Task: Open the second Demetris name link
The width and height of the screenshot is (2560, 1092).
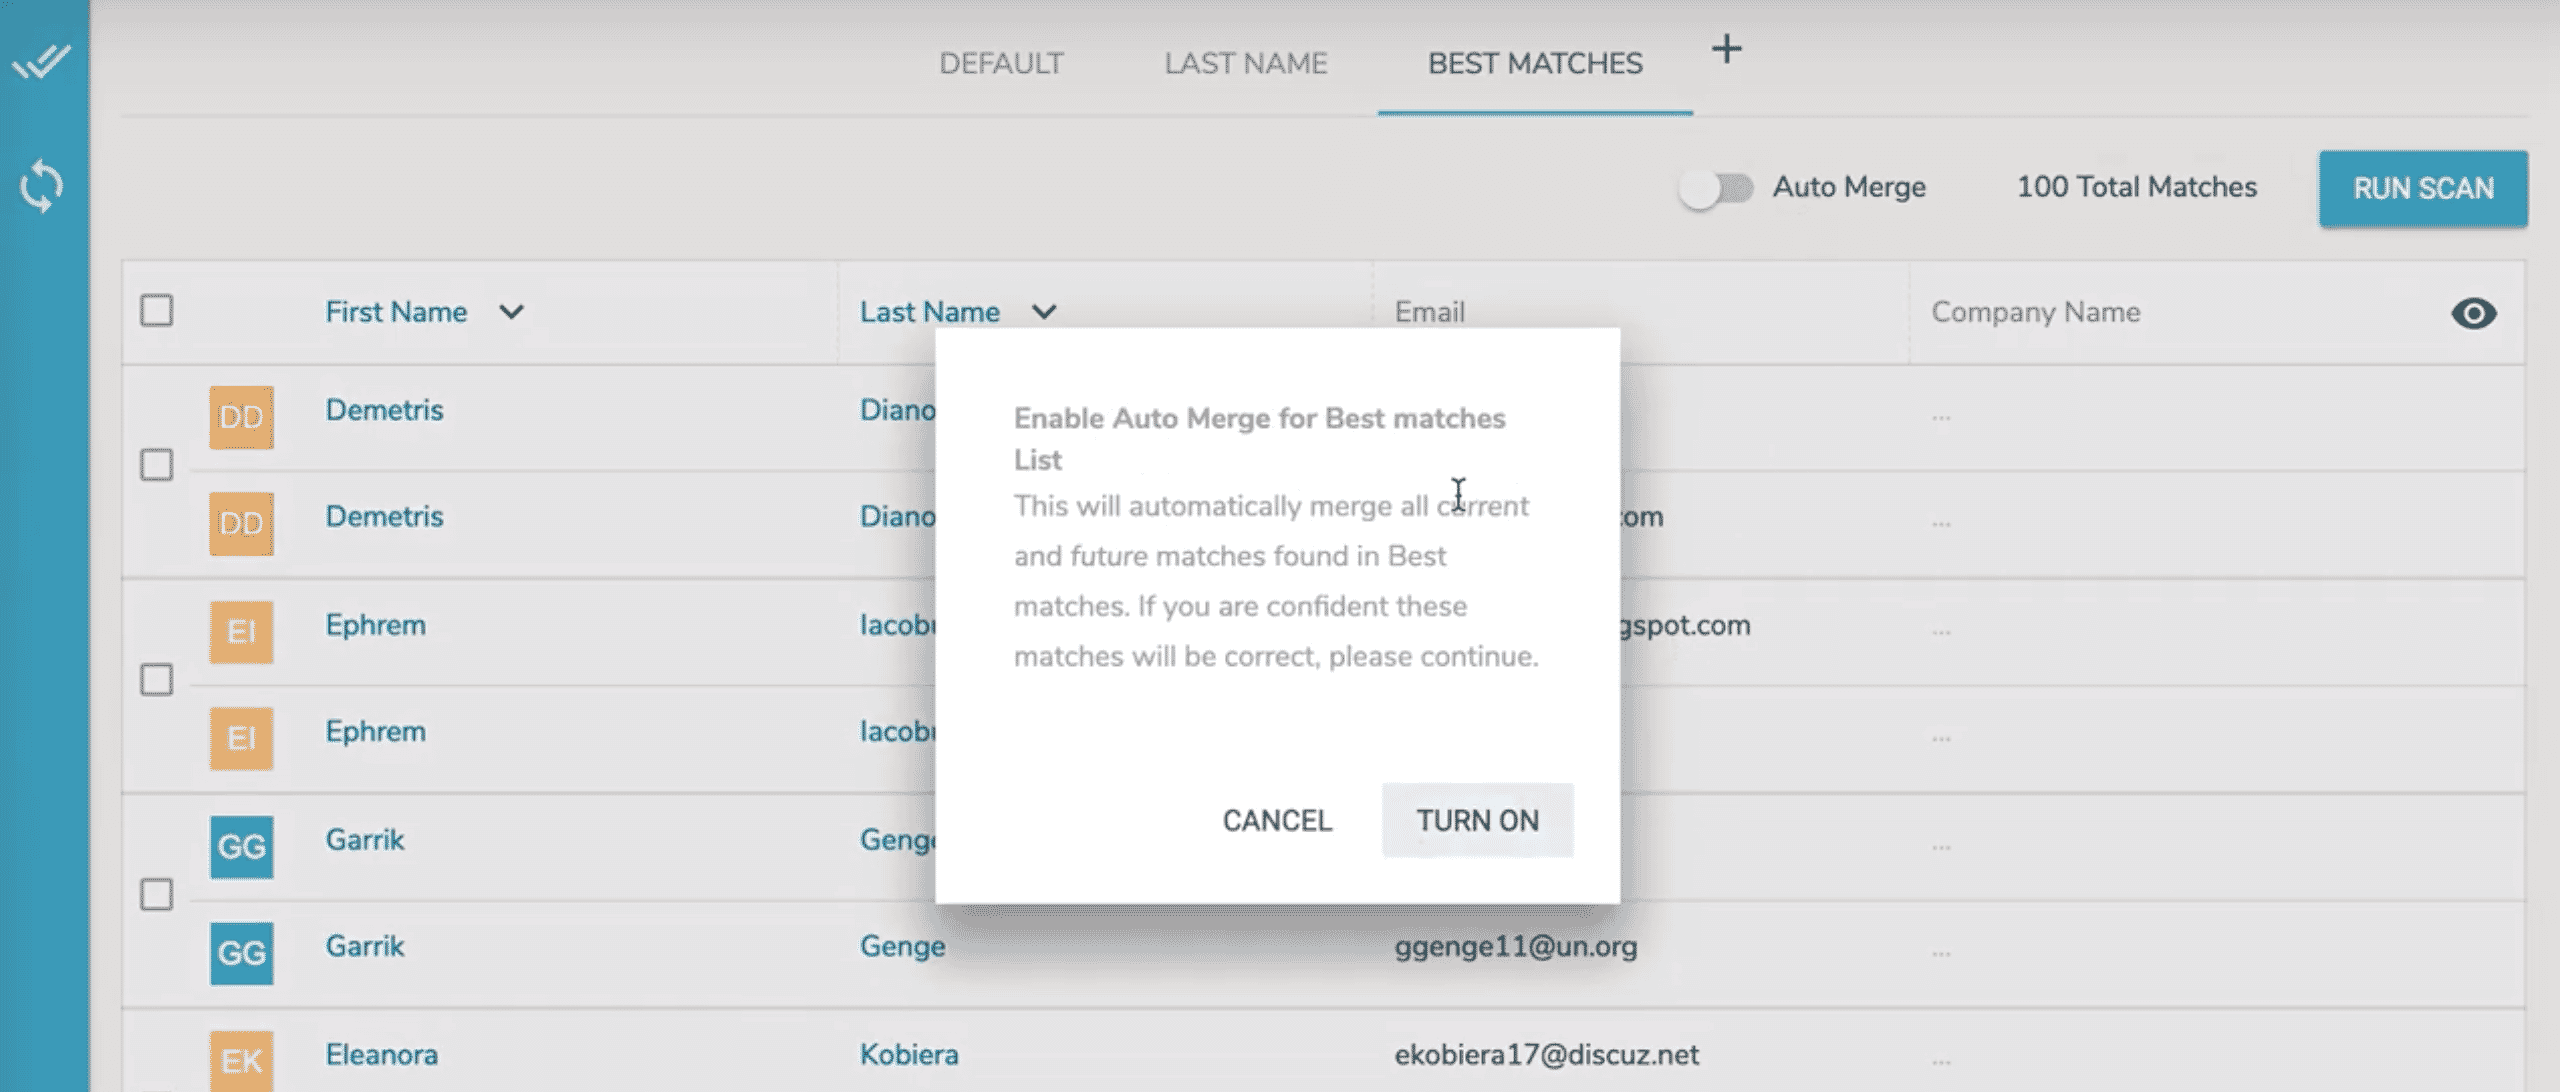Action: click(384, 516)
